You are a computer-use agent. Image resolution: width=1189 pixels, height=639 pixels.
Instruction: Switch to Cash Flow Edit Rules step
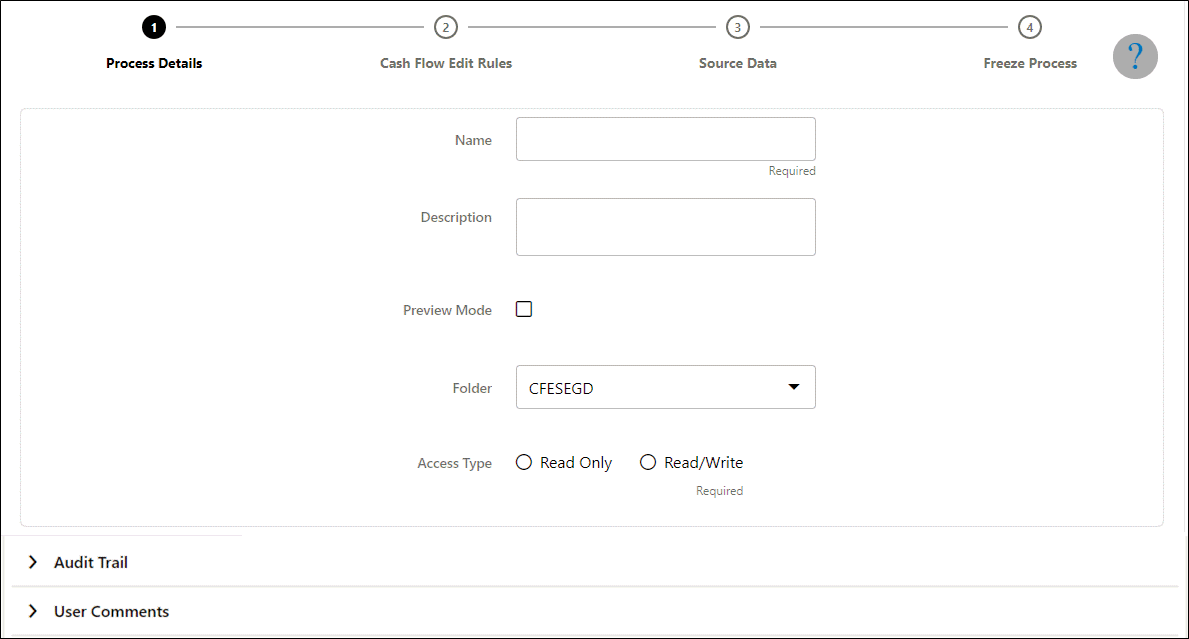tap(446, 64)
